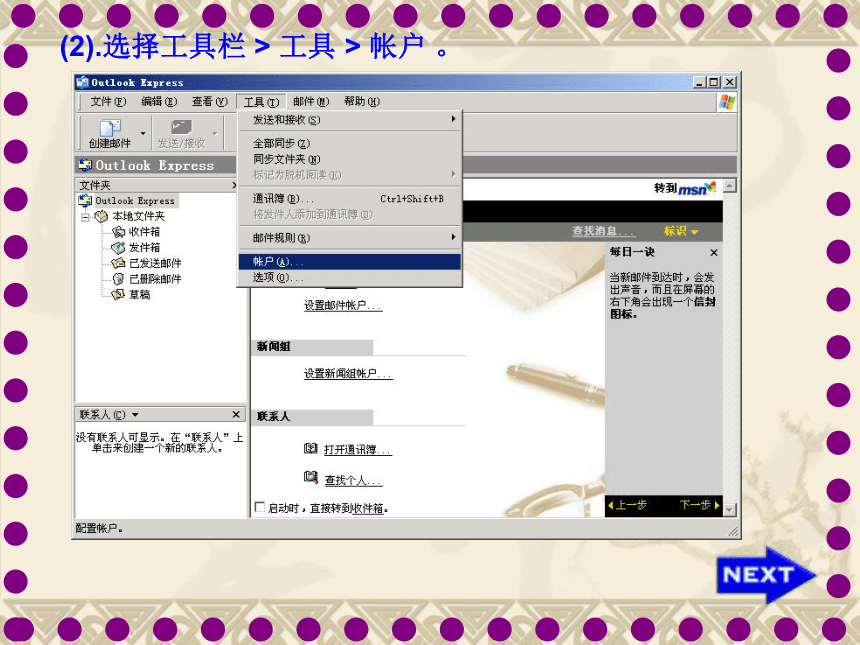
Task: Click the Send/Receive (发送/接收) toolbar icon
Action: click(x=182, y=128)
